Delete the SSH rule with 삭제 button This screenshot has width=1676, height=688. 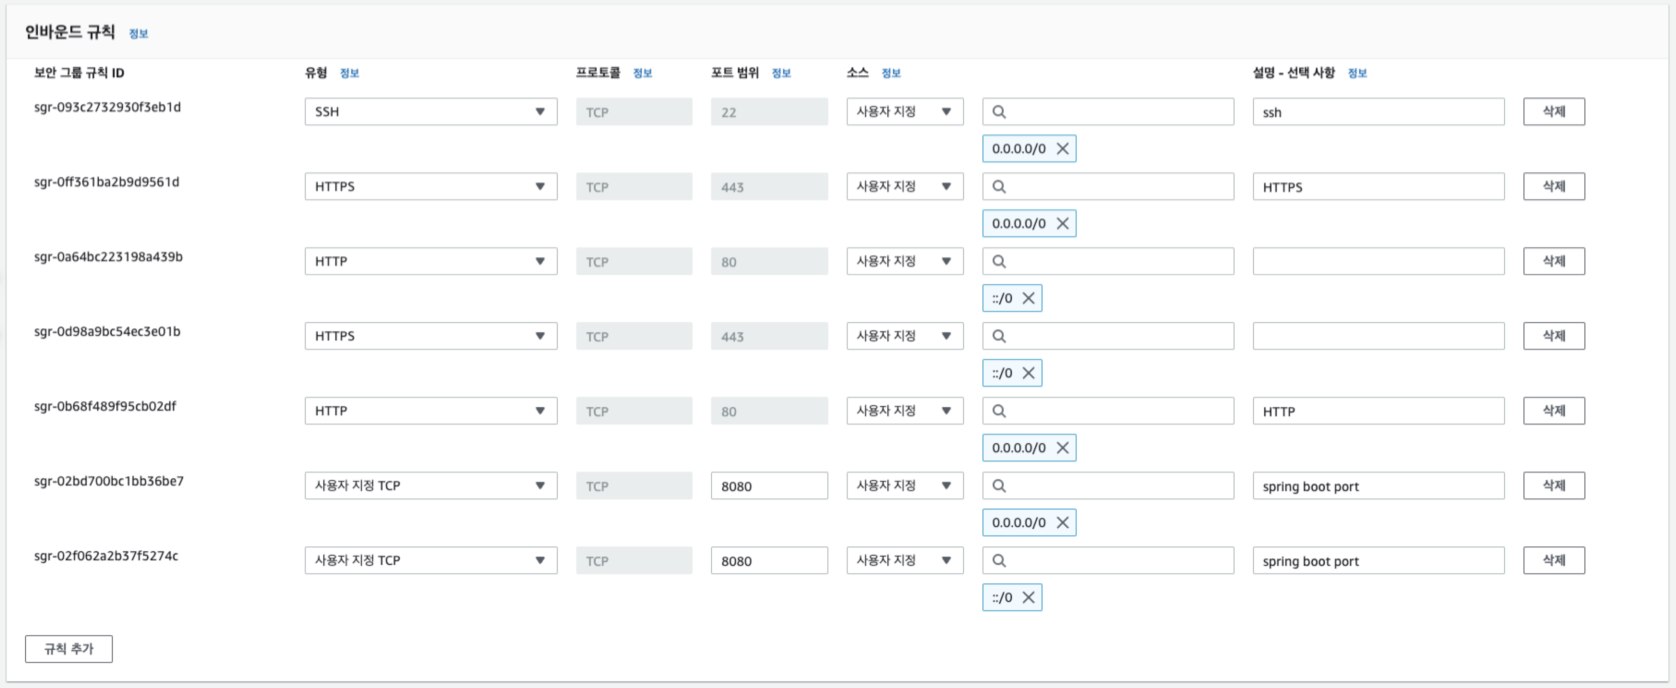point(1554,112)
